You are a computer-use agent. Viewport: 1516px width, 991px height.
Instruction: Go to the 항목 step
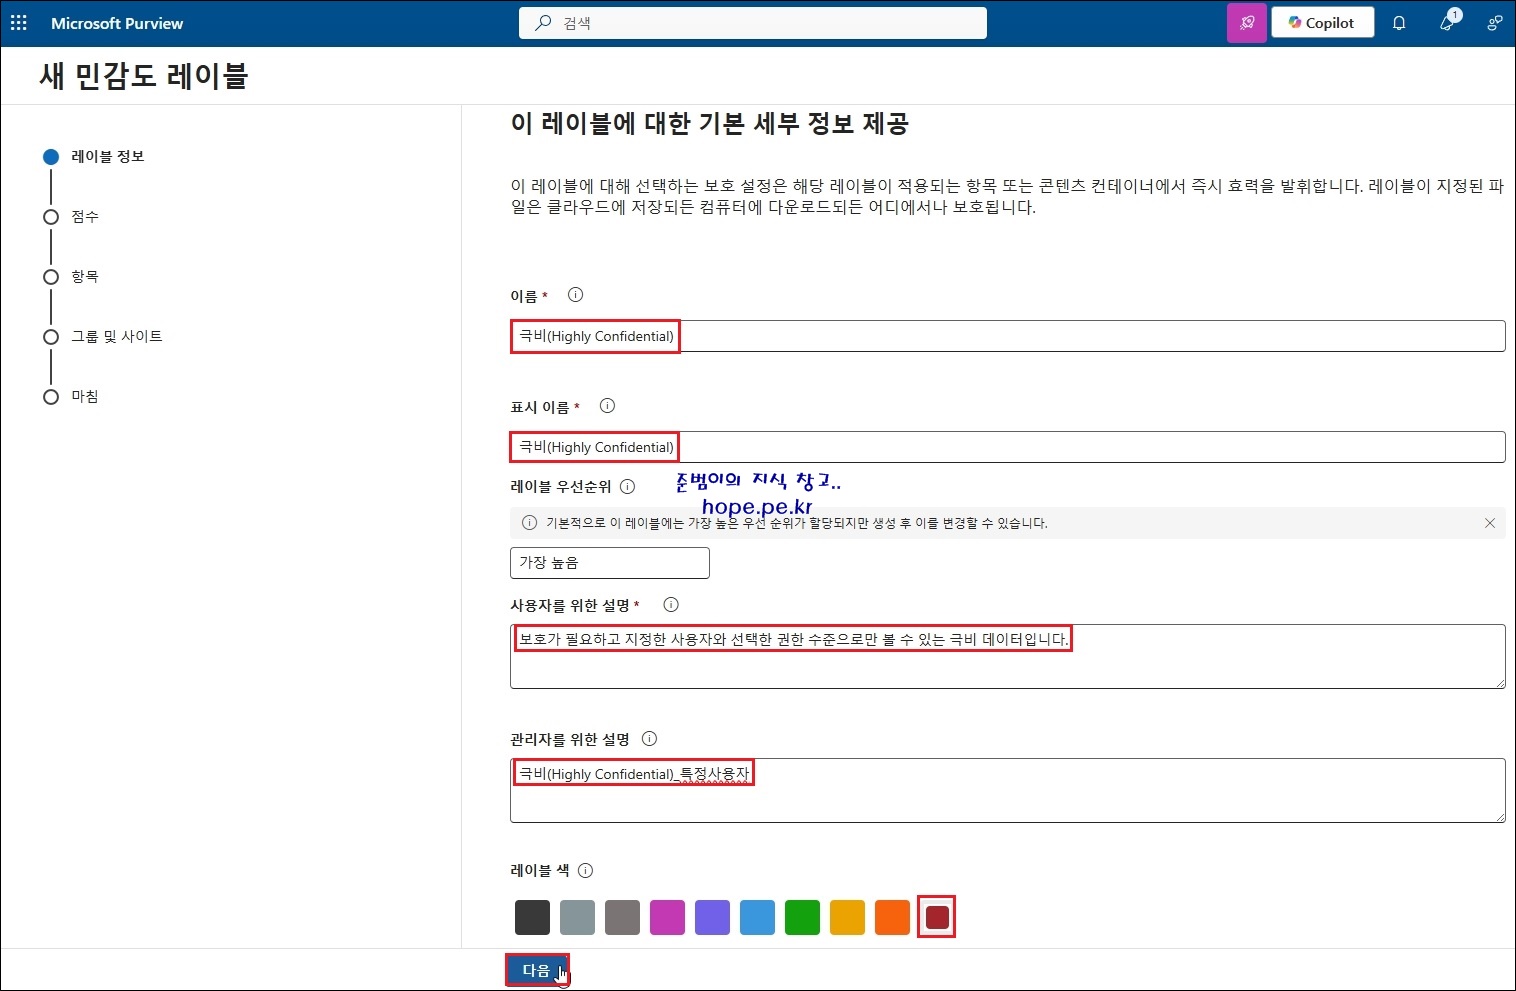71,277
